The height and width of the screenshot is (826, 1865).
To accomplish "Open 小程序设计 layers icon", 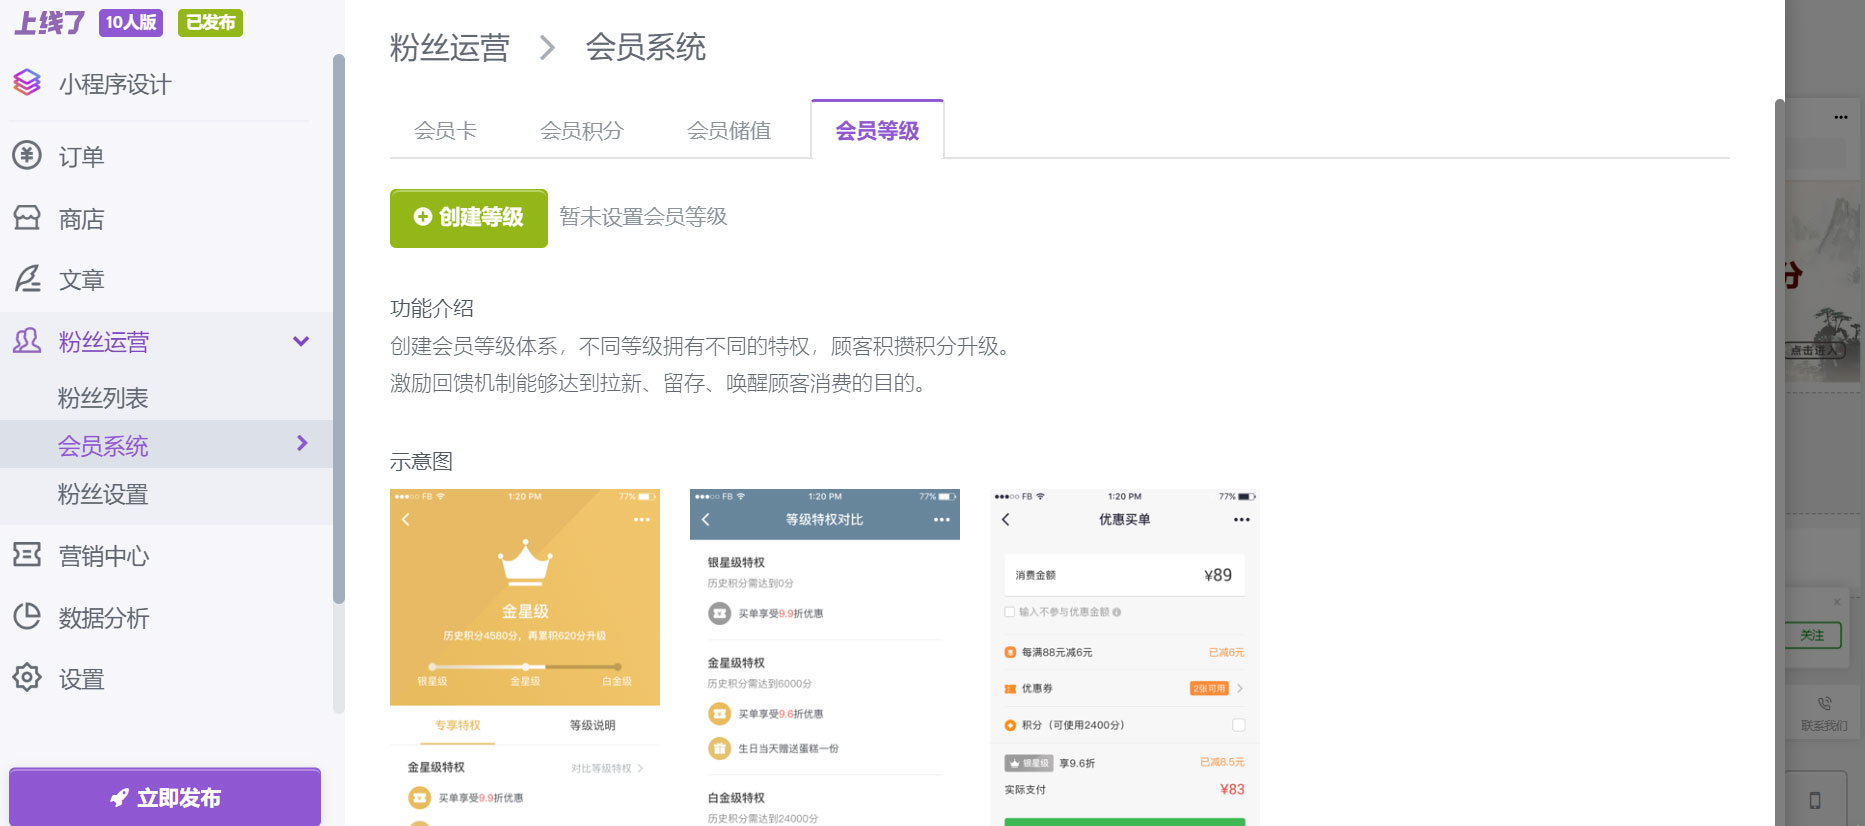I will (x=27, y=83).
